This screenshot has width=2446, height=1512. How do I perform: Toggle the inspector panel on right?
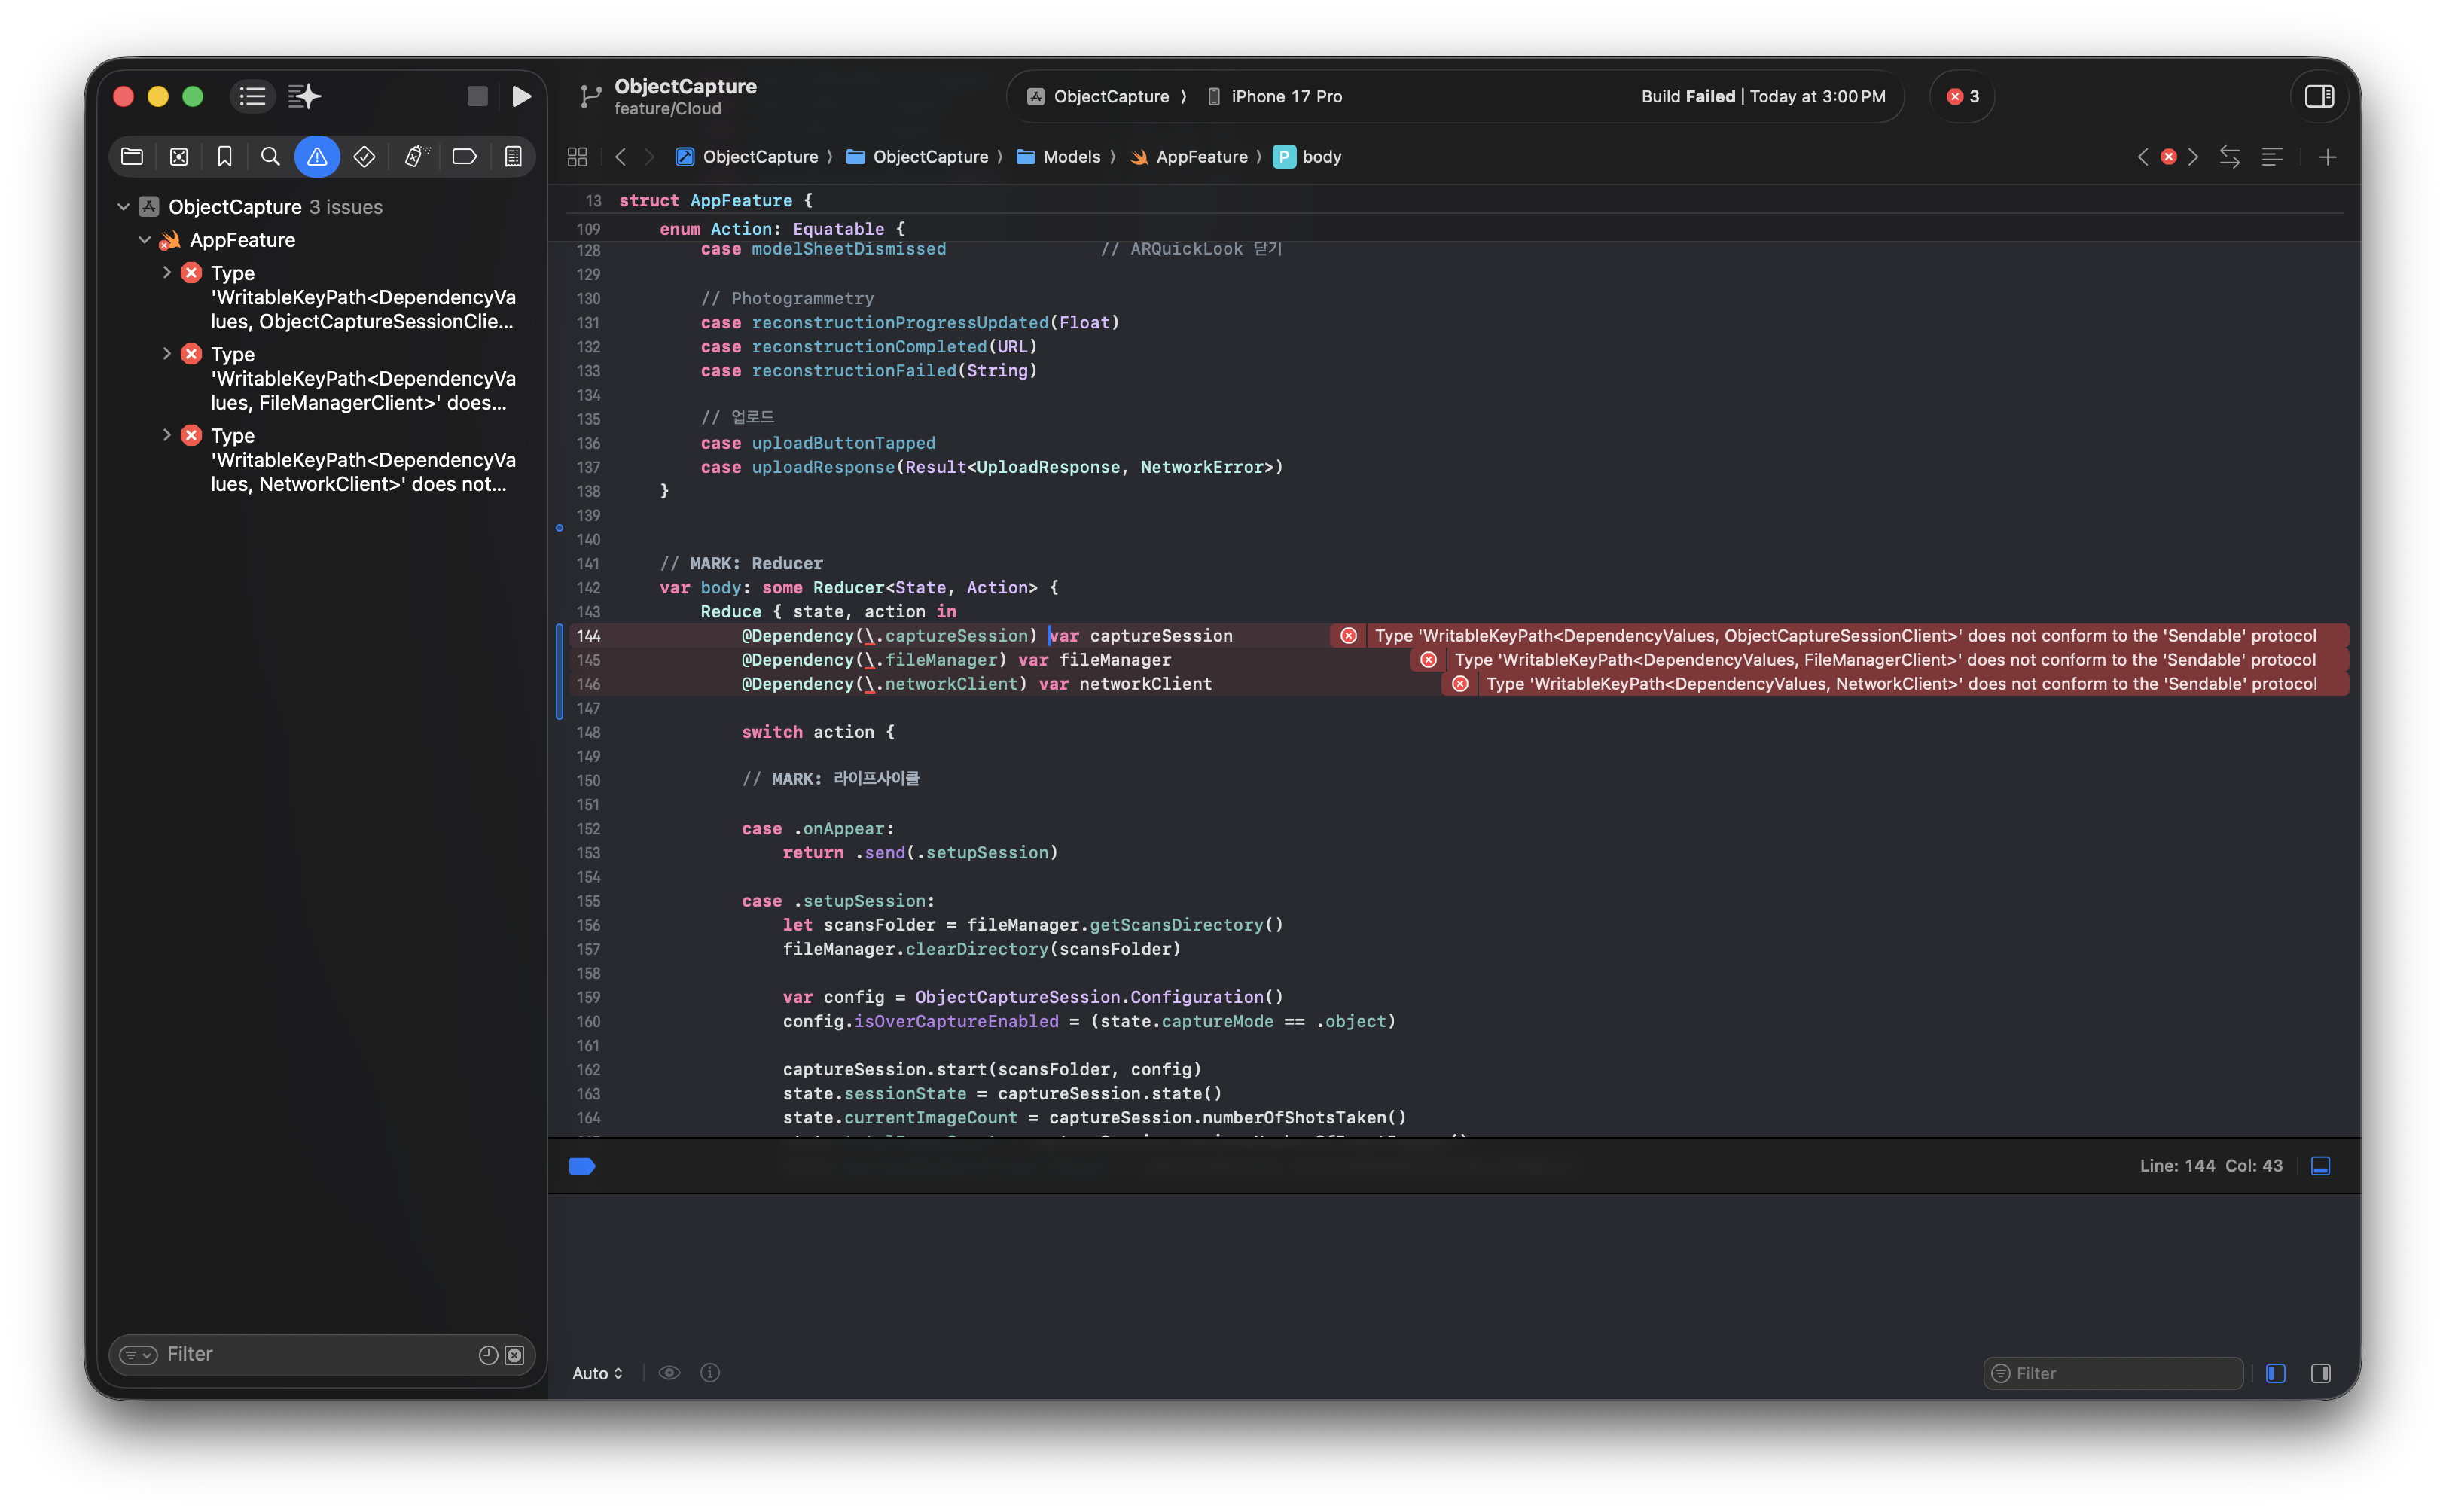(x=2319, y=96)
